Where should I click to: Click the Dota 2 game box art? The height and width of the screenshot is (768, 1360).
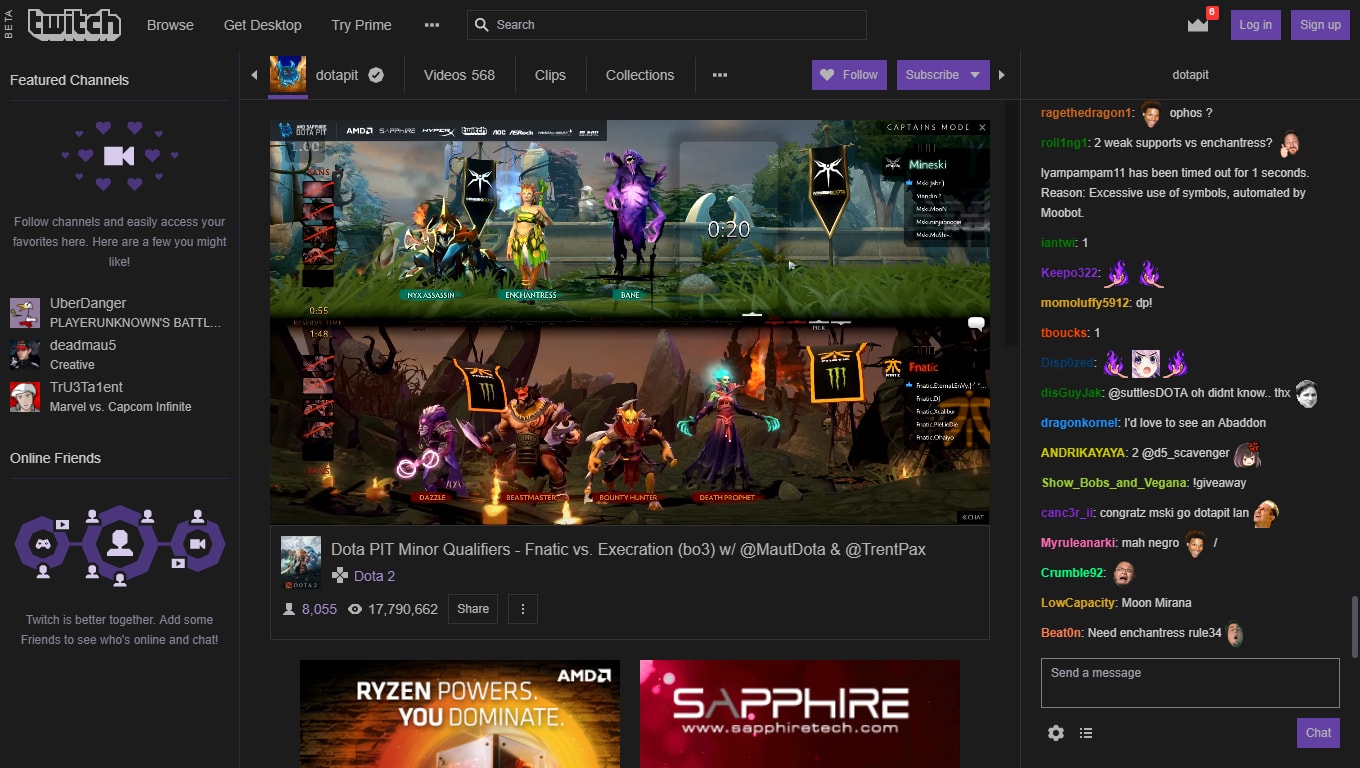pos(301,563)
